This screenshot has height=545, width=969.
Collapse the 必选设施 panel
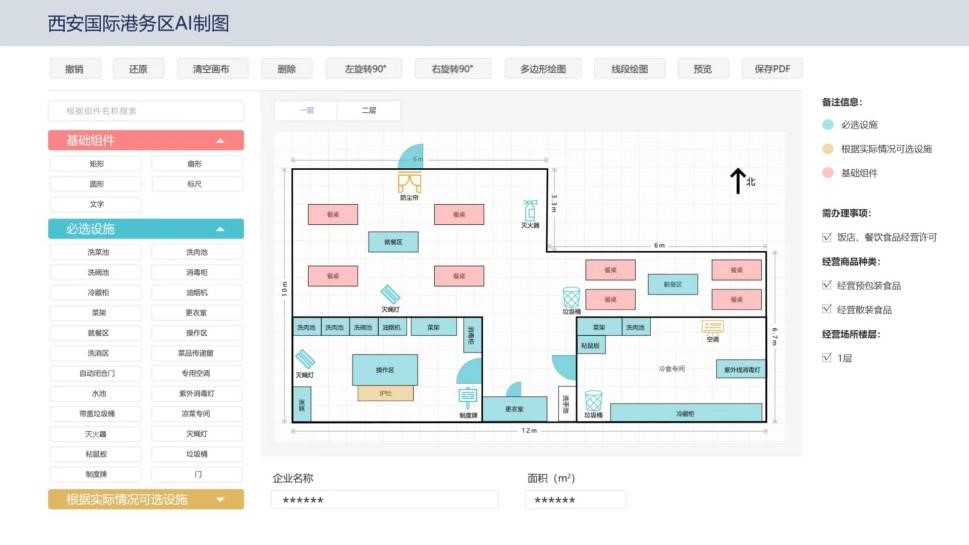pos(220,229)
